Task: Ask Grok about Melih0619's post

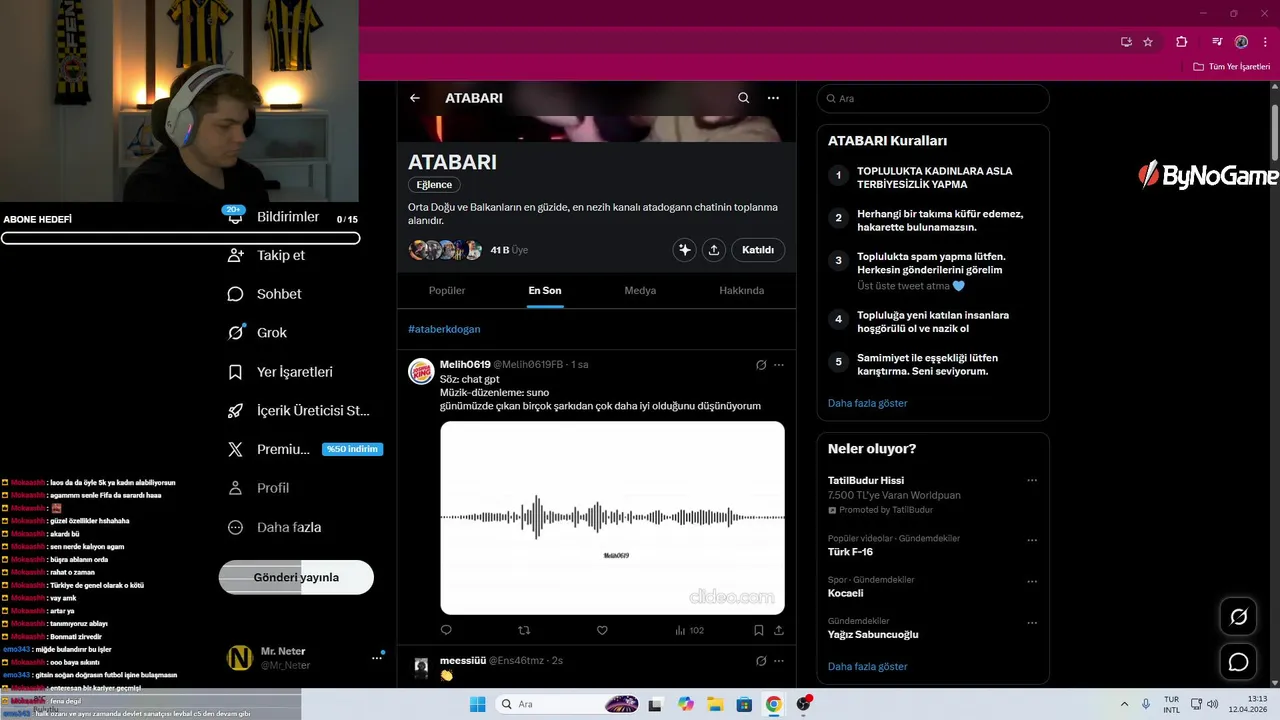Action: pos(761,365)
